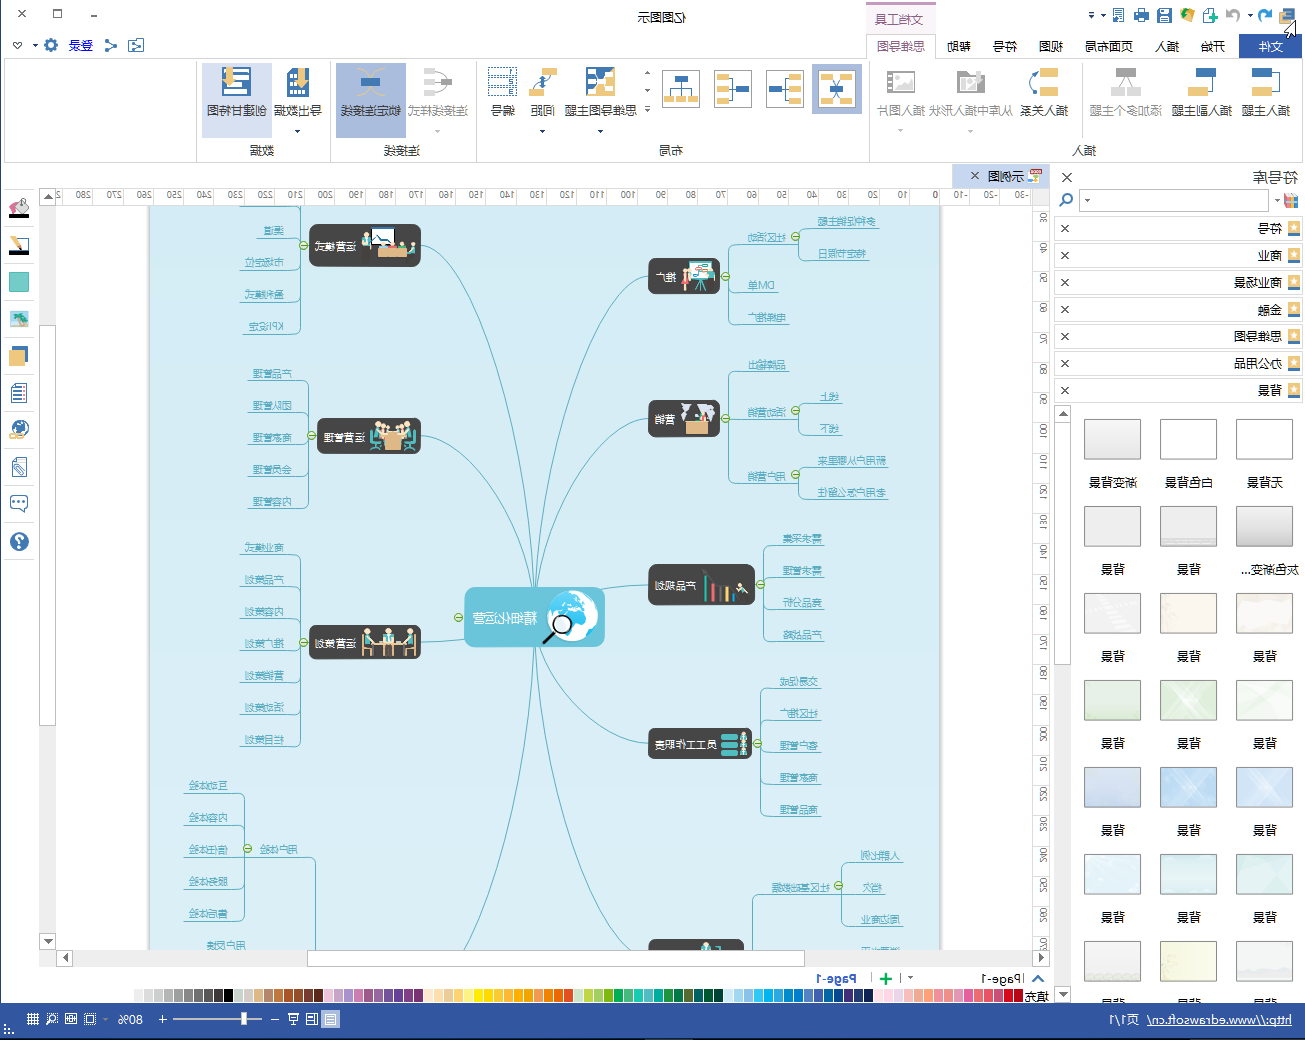Click the 插入关系 (Insert Relationship) ribbon icon
Viewport: 1305px width, 1040px height.
[1044, 92]
